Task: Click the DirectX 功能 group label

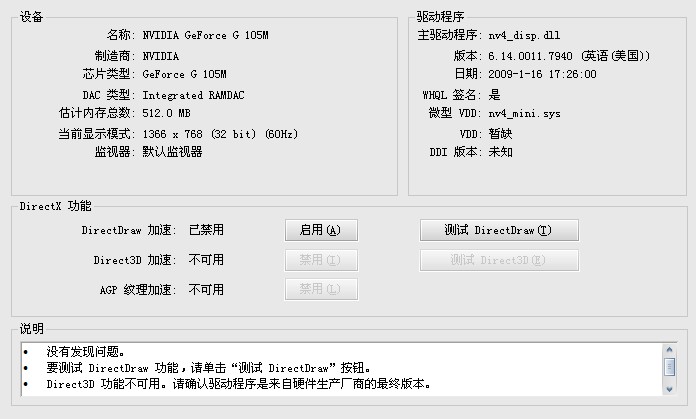Action: click(55, 206)
